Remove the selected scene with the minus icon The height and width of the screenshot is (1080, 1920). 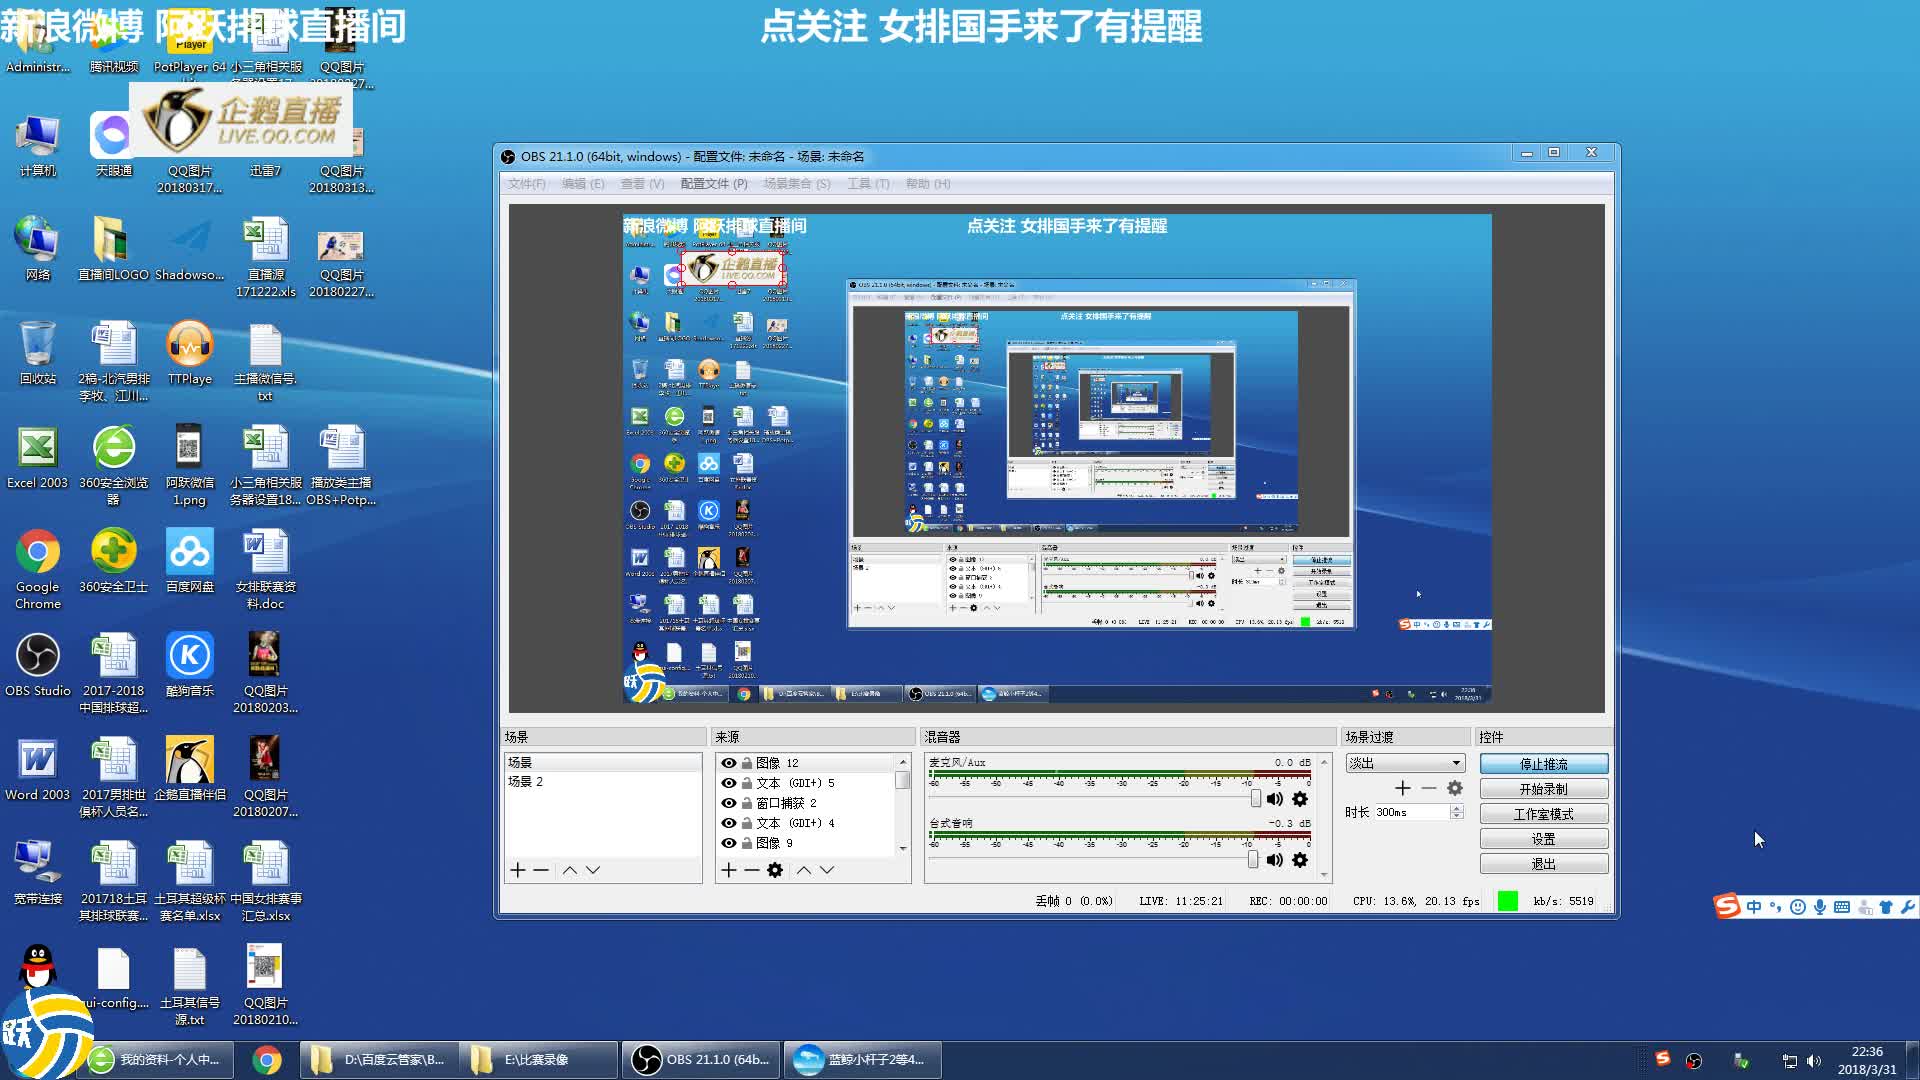pyautogui.click(x=541, y=870)
